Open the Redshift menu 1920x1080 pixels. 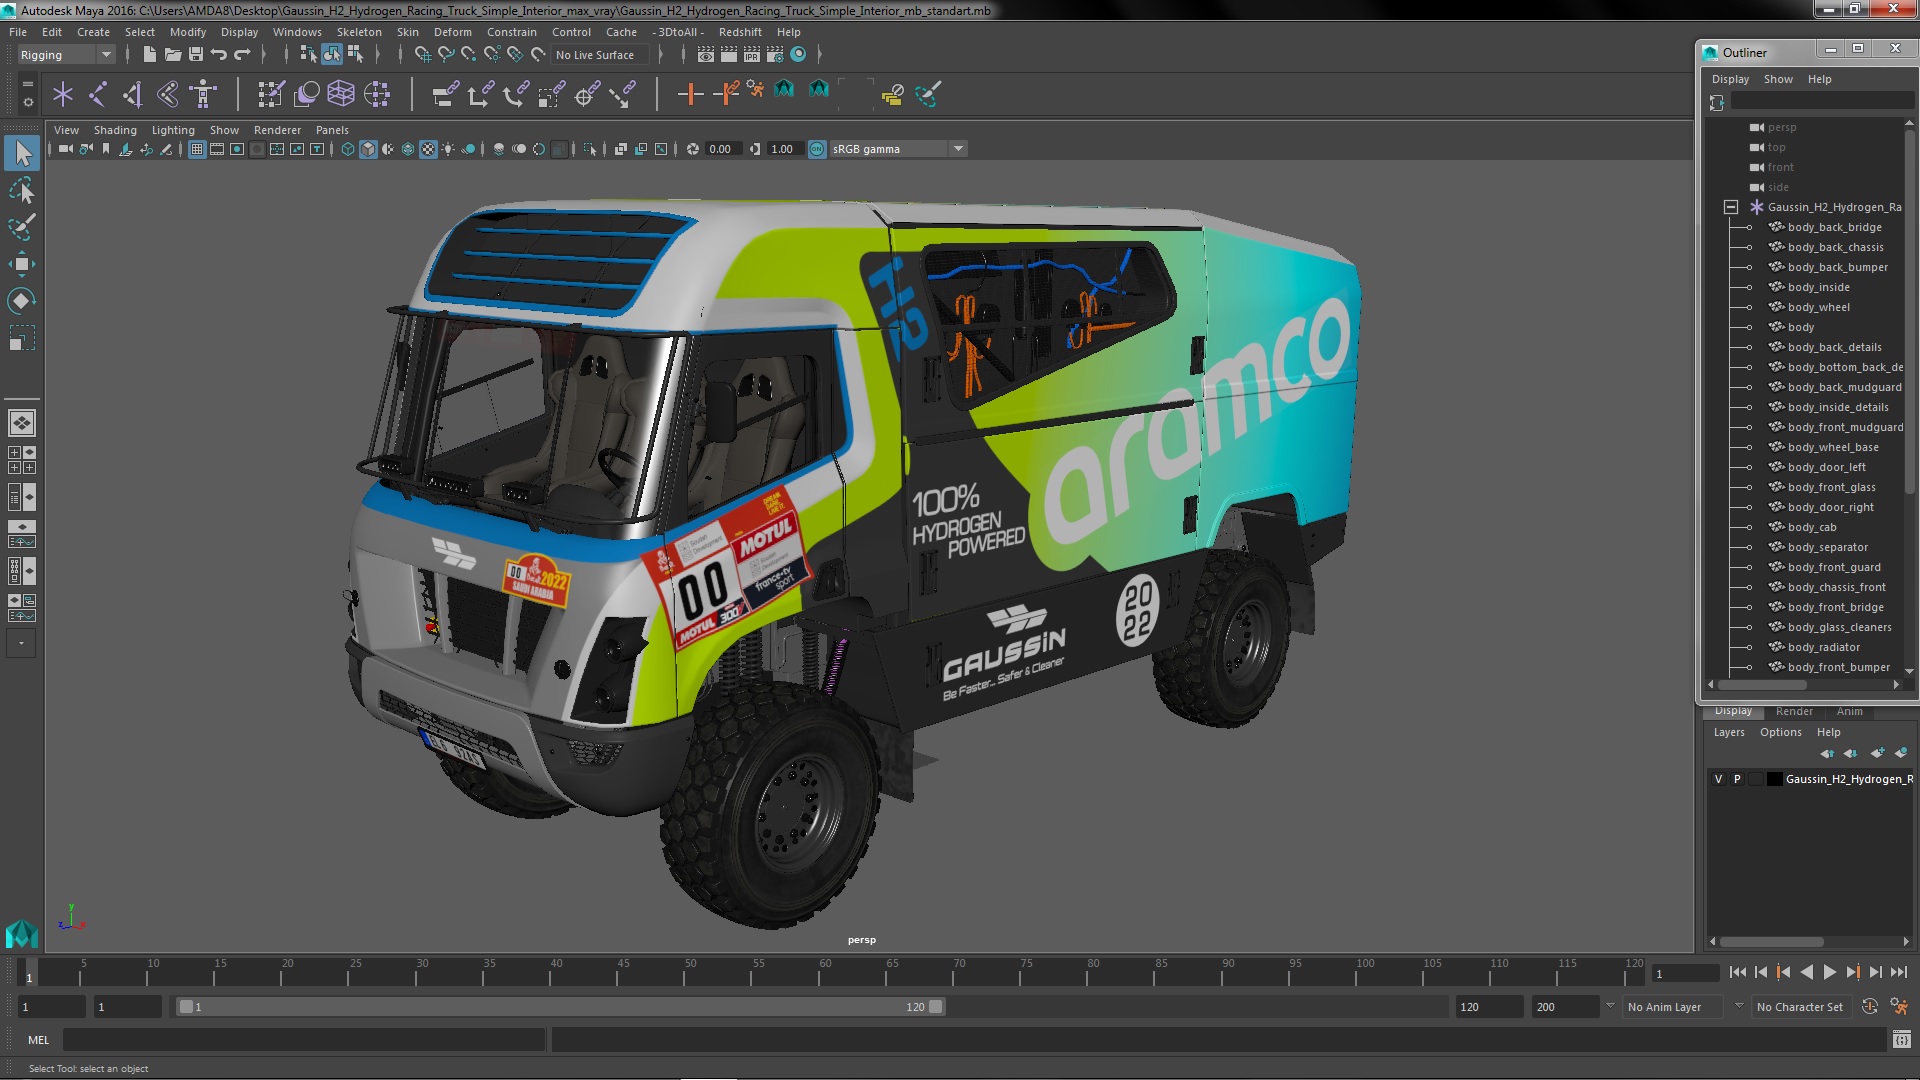point(739,32)
